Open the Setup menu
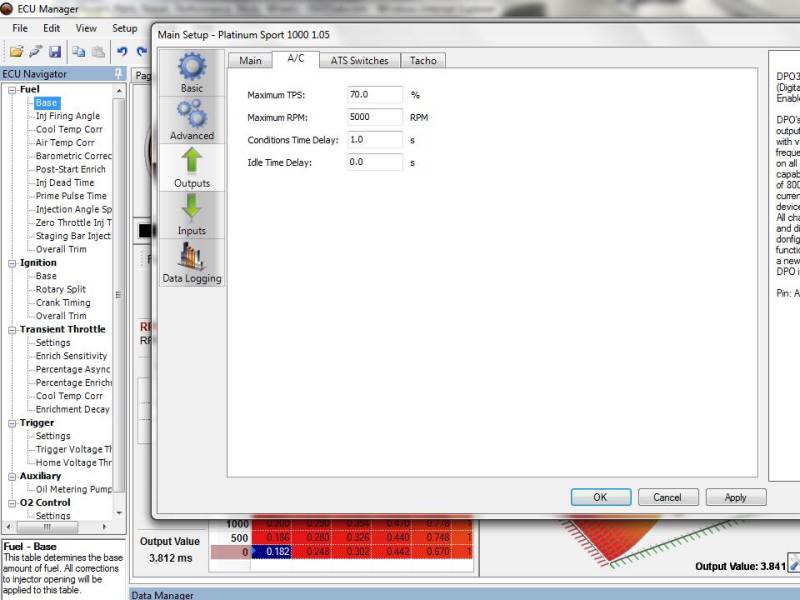Image resolution: width=800 pixels, height=600 pixels. pos(124,28)
